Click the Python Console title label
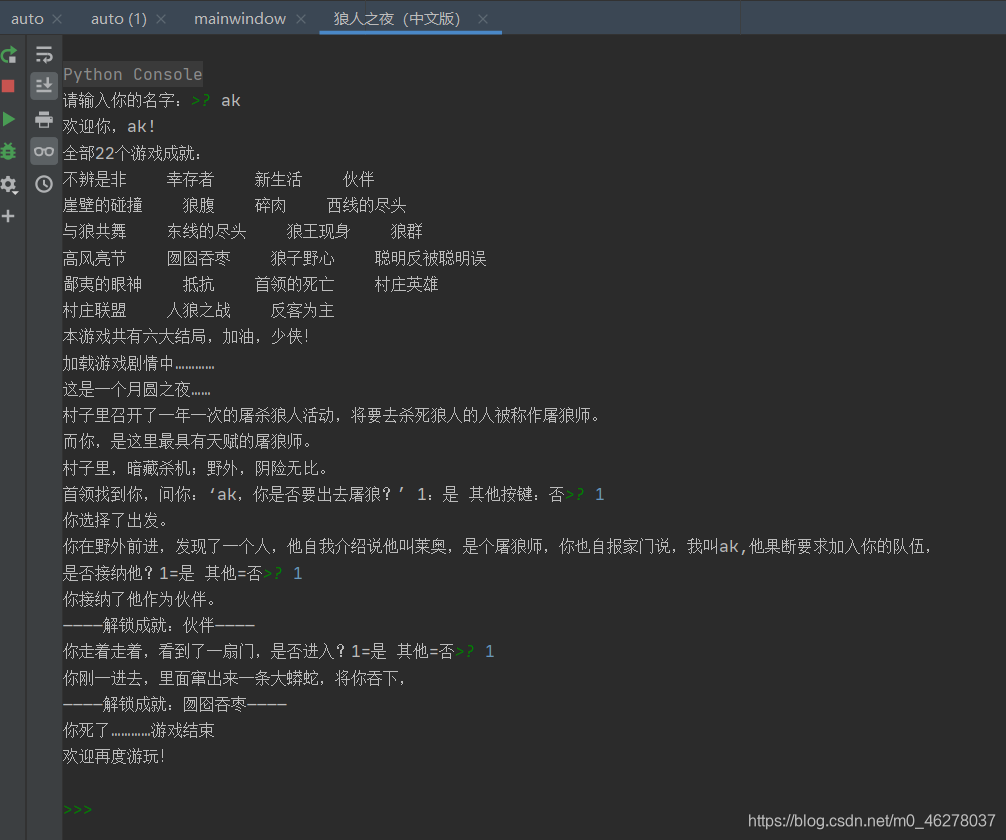Image resolution: width=1006 pixels, height=840 pixels. 132,73
